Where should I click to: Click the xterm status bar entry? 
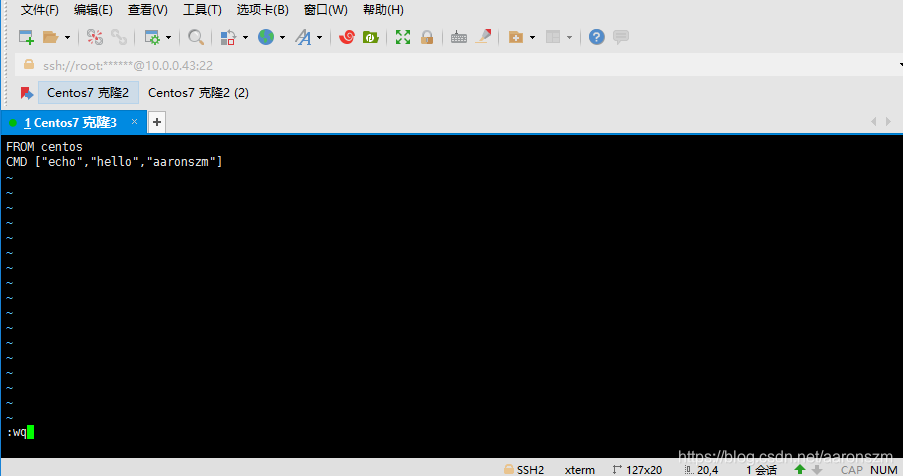[x=579, y=470]
